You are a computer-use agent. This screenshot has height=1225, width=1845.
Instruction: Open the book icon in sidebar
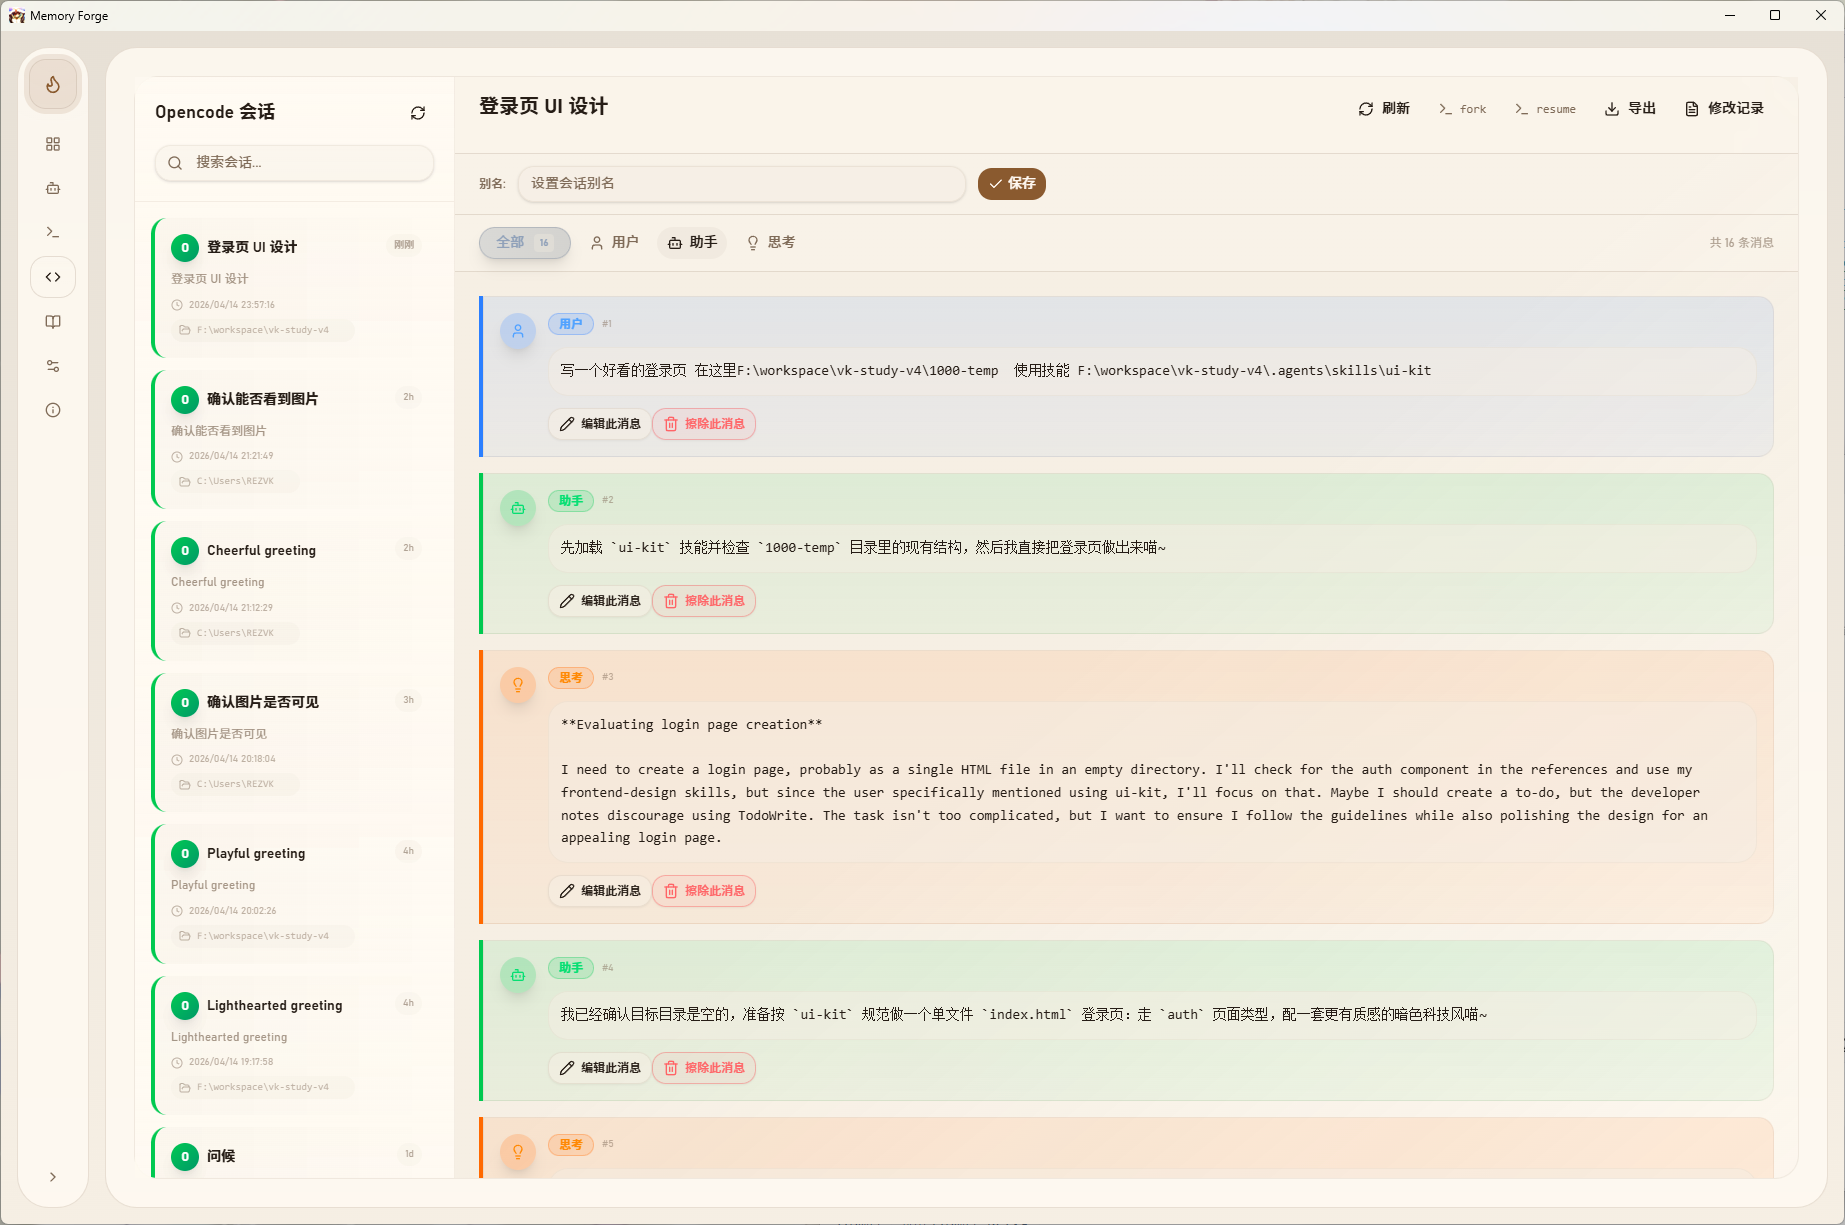tap(53, 322)
